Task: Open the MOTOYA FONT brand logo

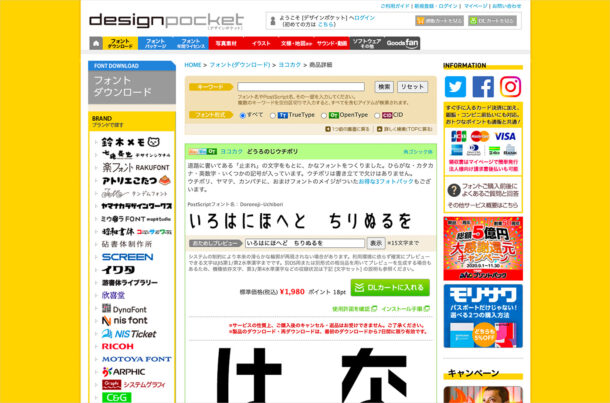Action: click(137, 359)
